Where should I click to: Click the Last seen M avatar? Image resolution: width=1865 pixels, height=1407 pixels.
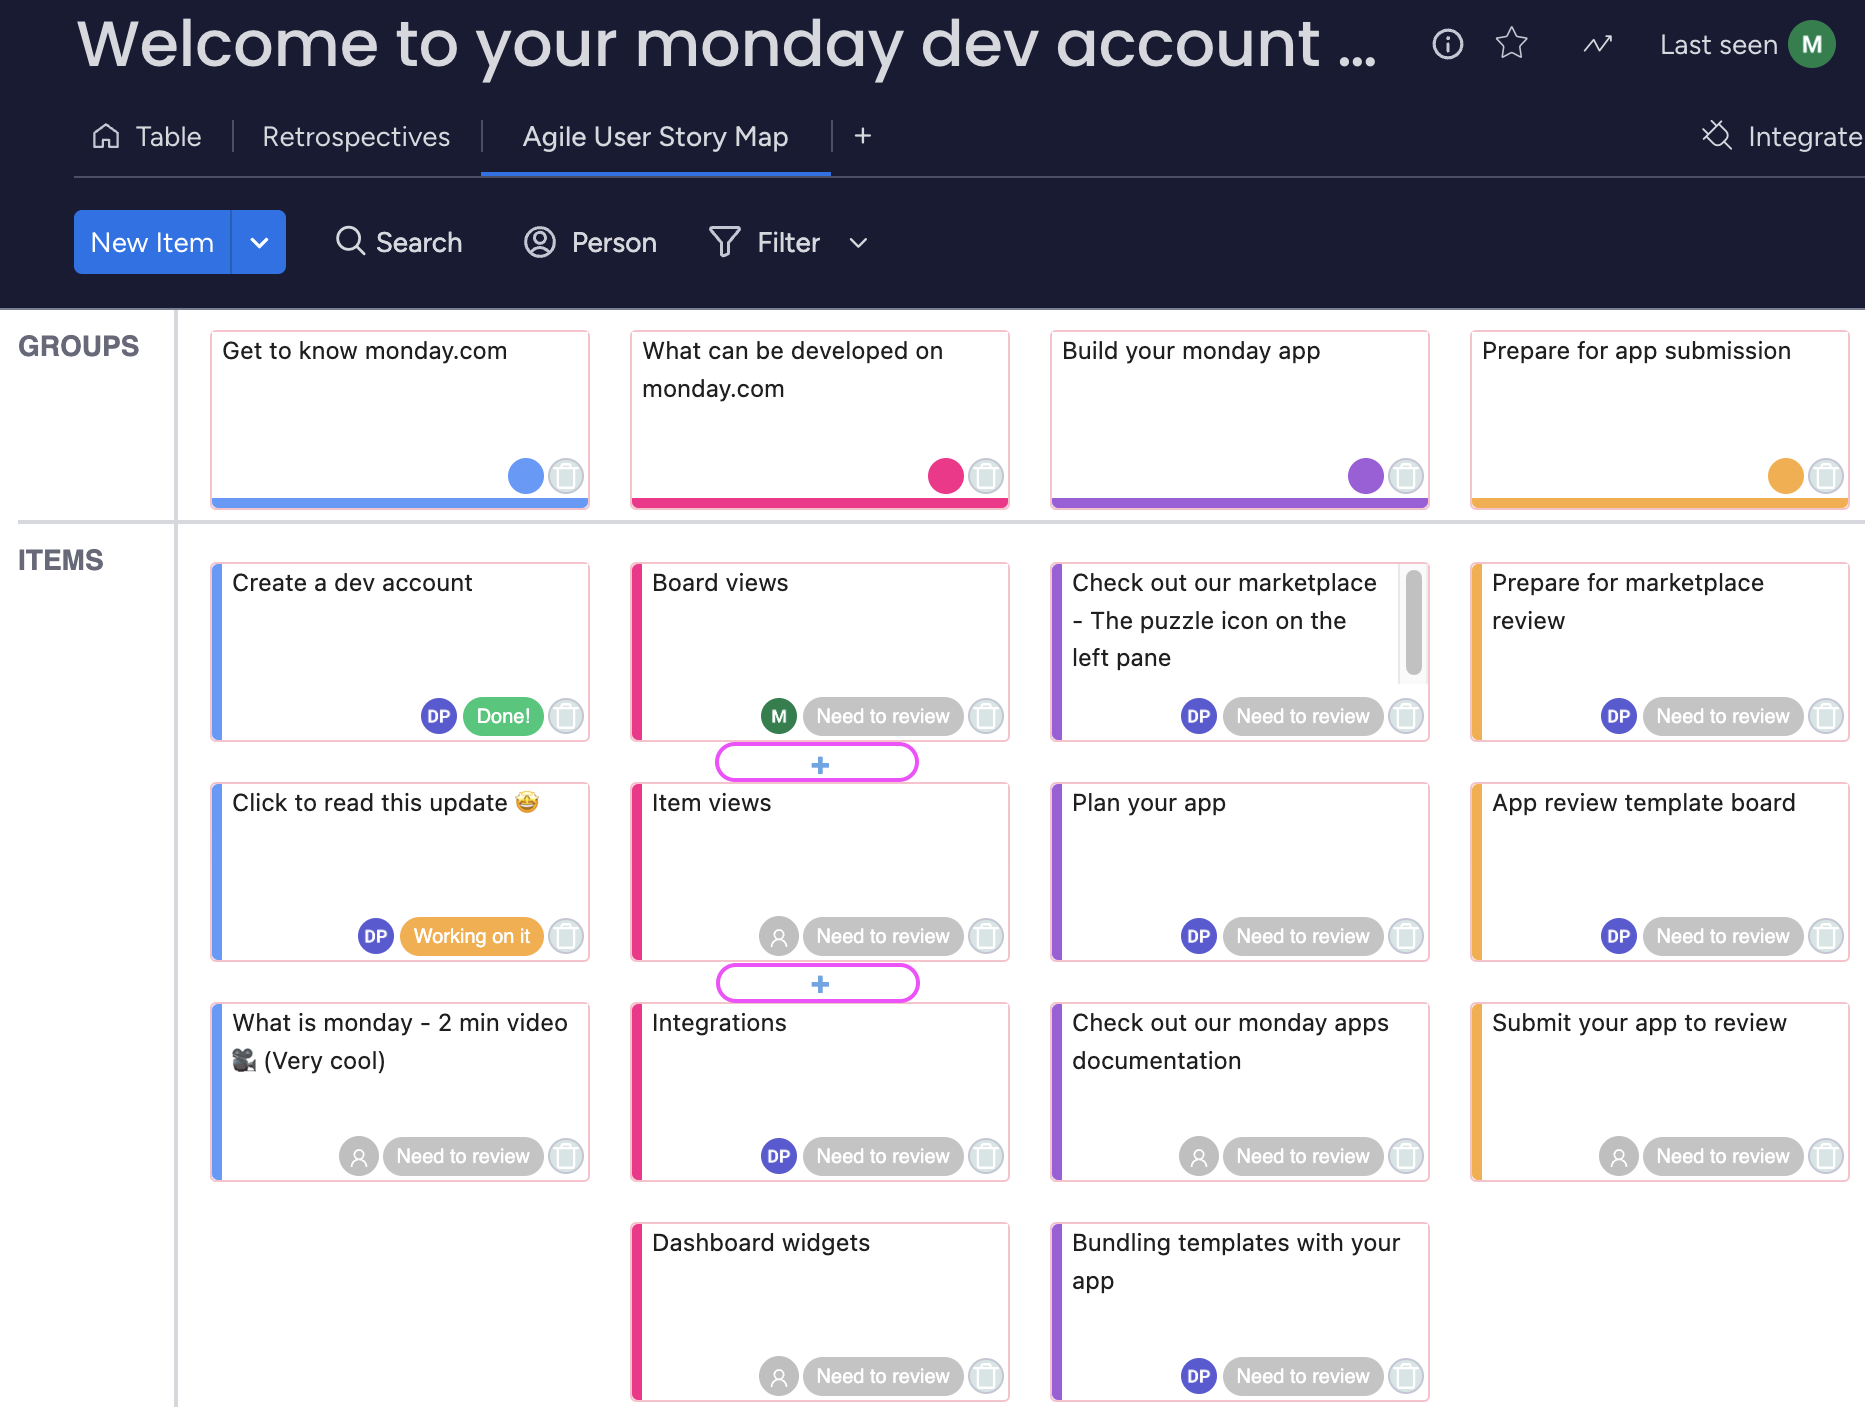[x=1811, y=44]
